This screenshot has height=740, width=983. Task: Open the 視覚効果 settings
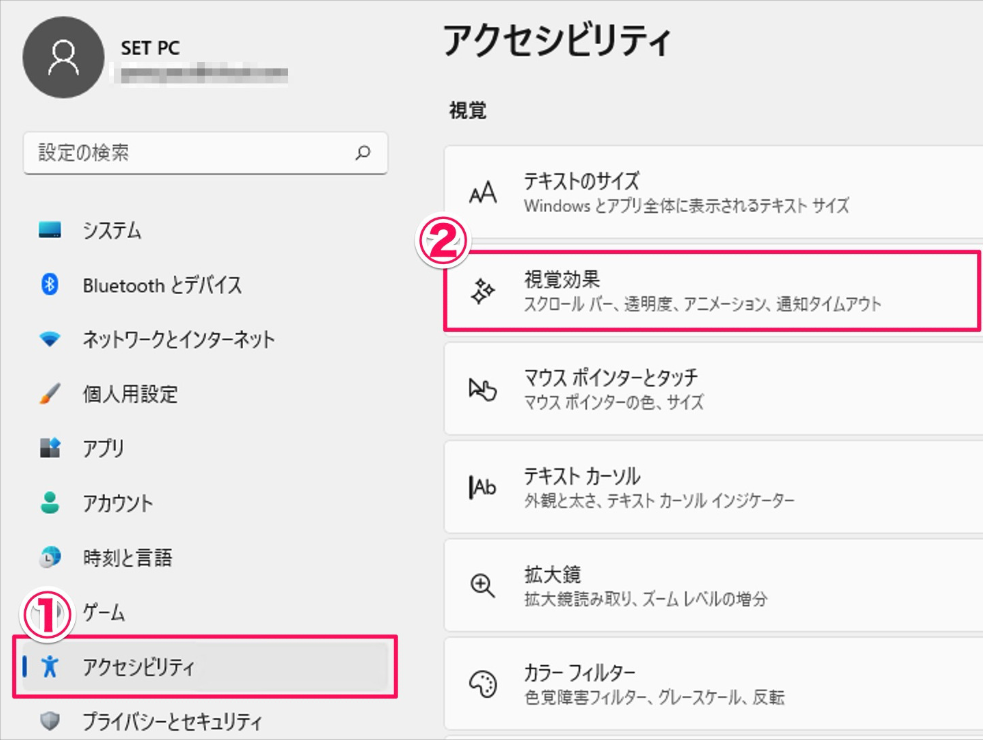pos(710,291)
